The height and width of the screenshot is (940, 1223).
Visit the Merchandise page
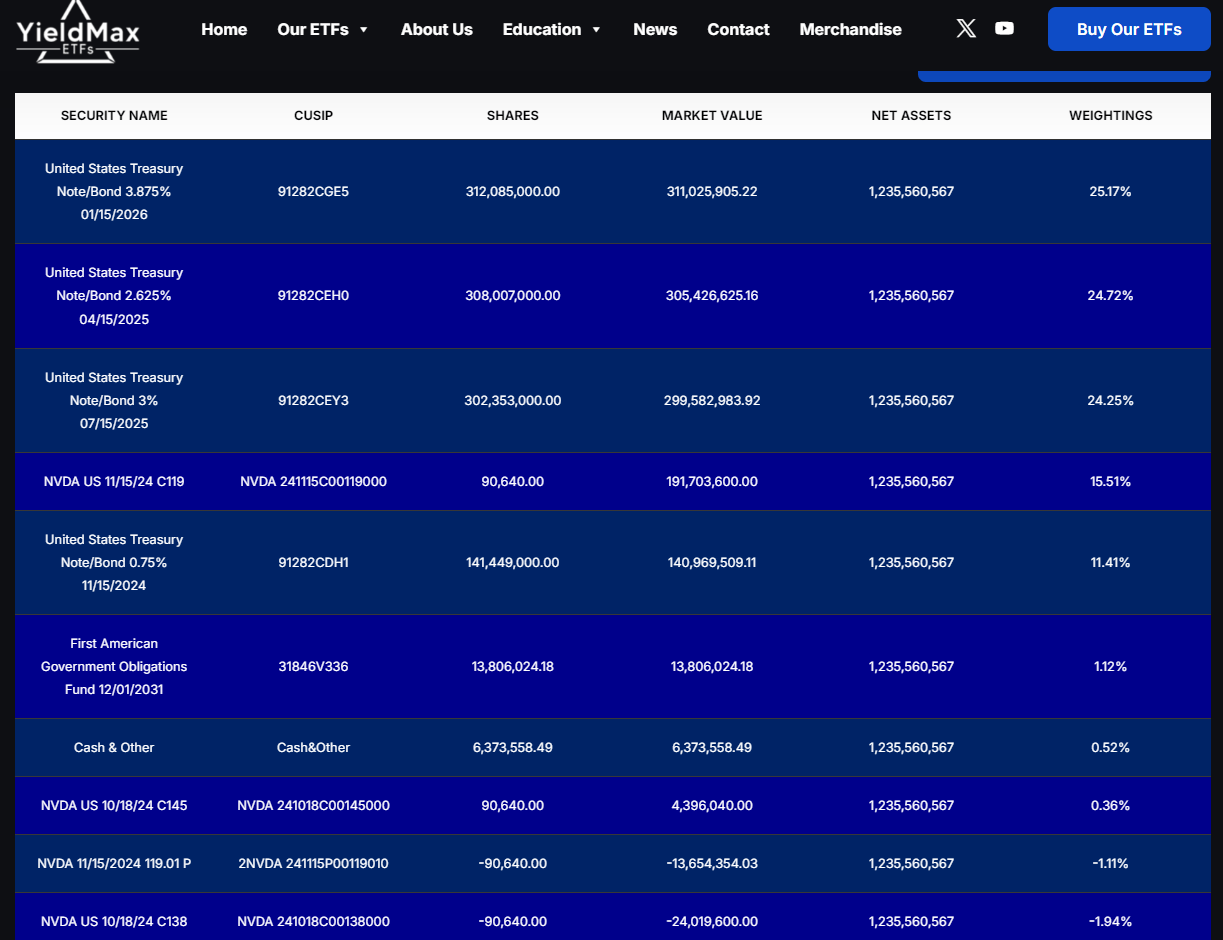coord(850,30)
